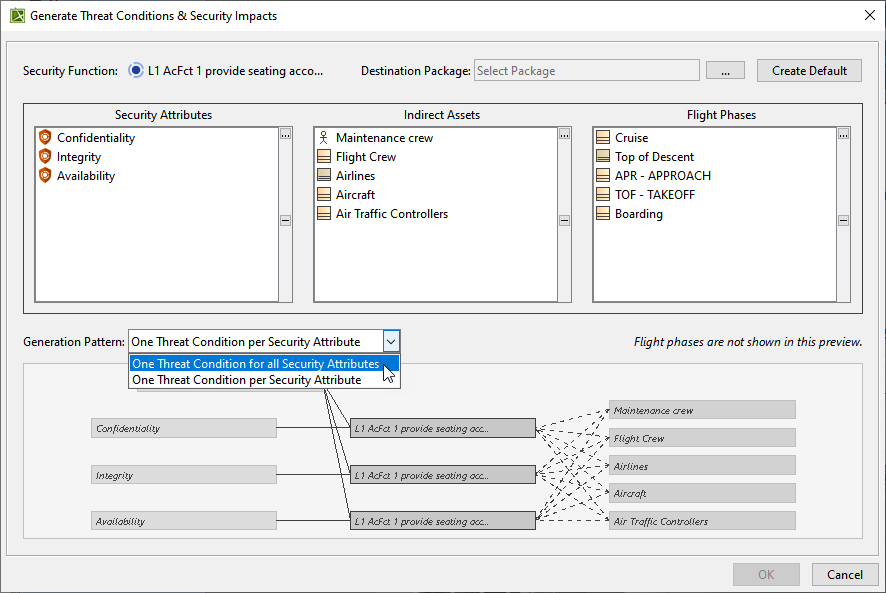Click the Destination Package input field
The height and width of the screenshot is (593, 886).
click(586, 71)
